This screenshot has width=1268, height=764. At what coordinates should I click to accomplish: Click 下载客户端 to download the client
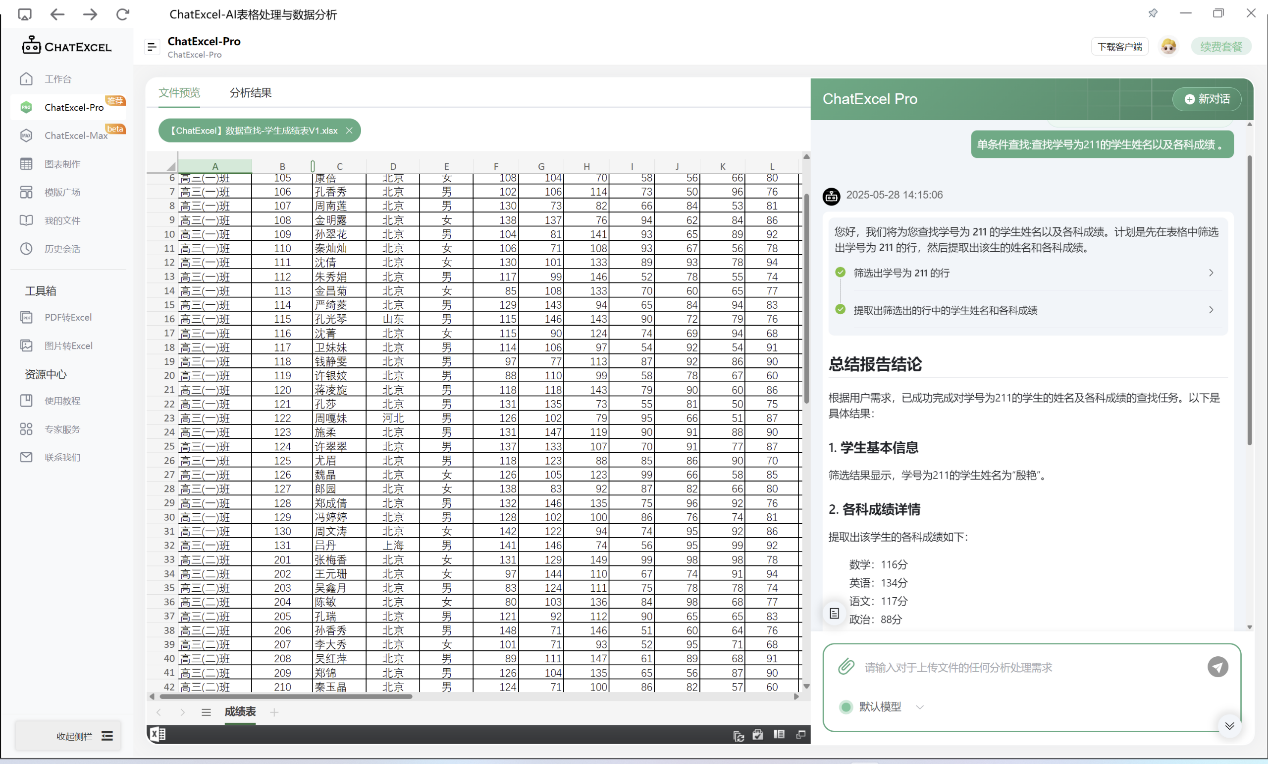[1120, 46]
